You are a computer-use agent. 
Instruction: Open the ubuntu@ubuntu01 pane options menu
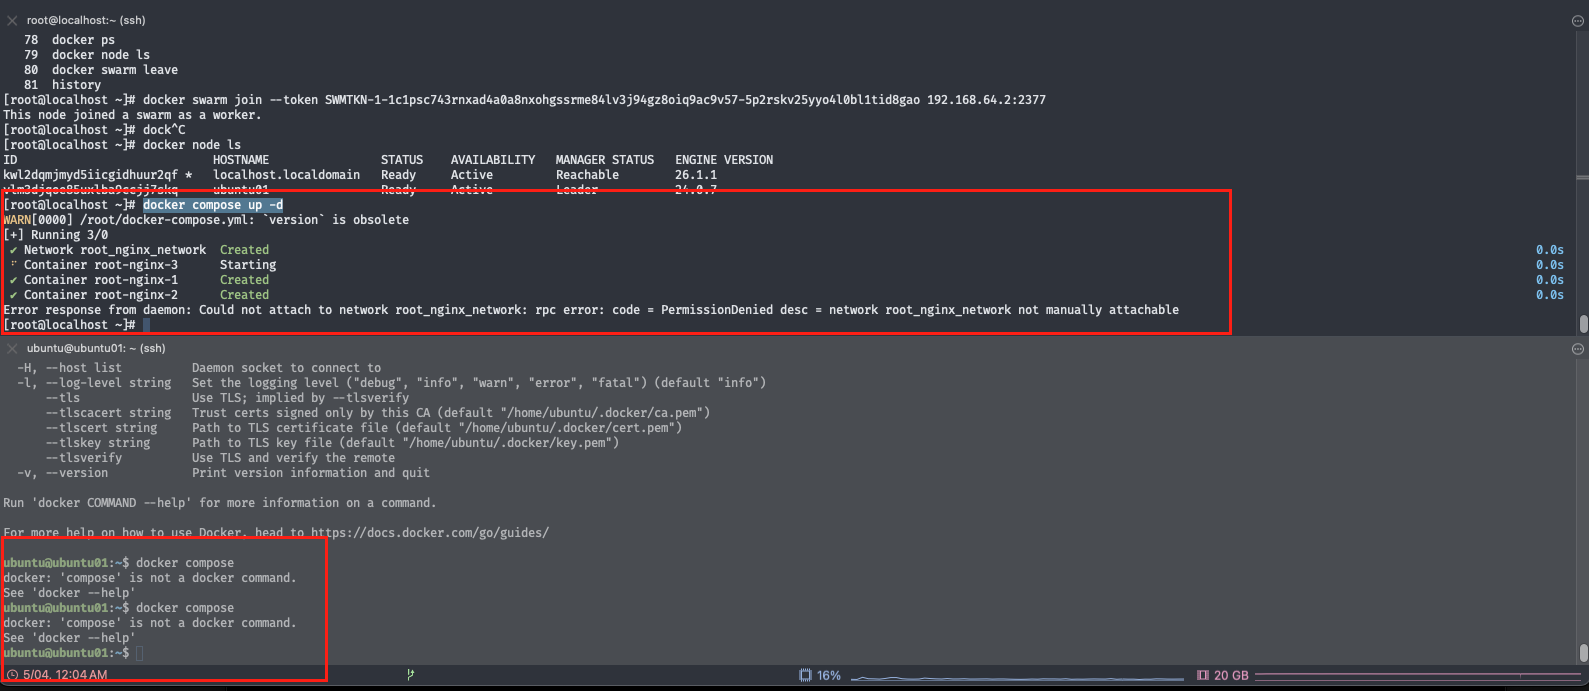click(x=1578, y=349)
